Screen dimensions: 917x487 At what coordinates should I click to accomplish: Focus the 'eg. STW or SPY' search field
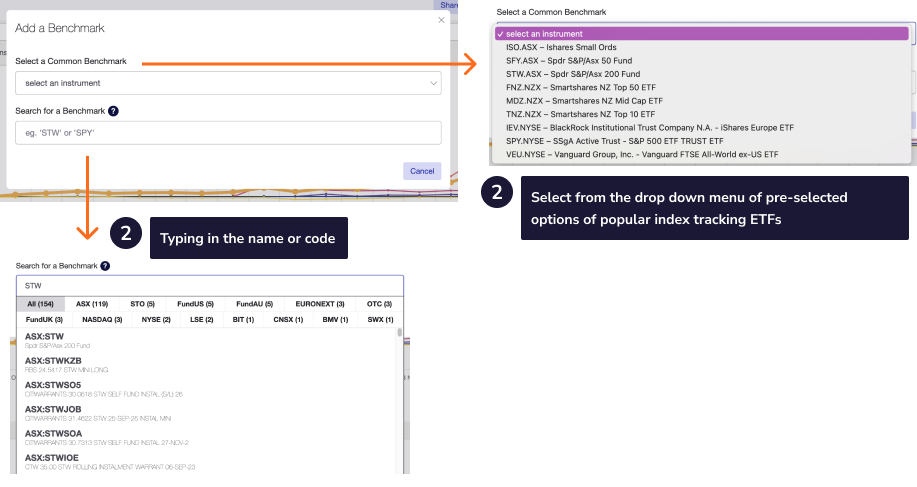point(228,133)
